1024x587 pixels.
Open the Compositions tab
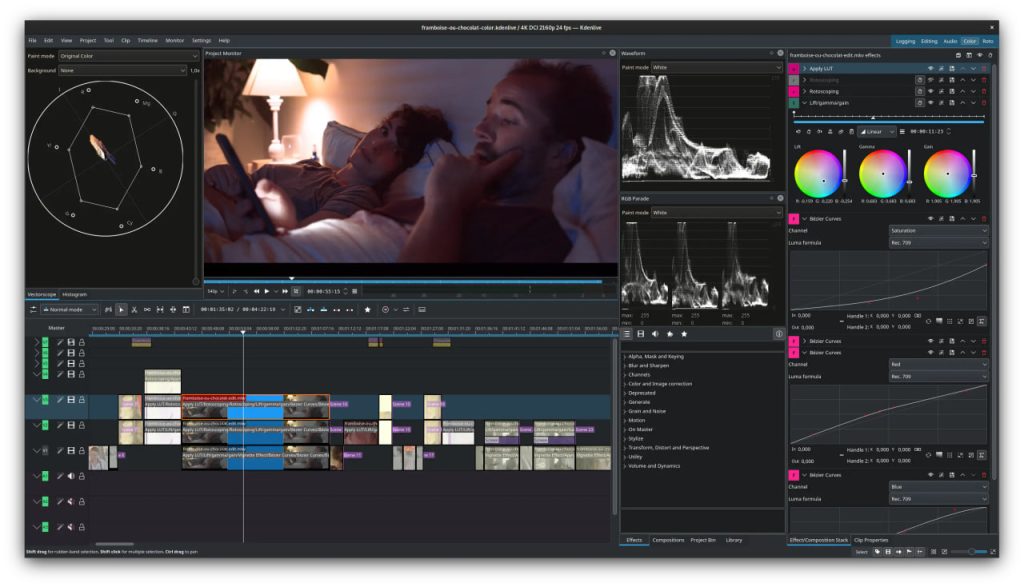pyautogui.click(x=668, y=540)
